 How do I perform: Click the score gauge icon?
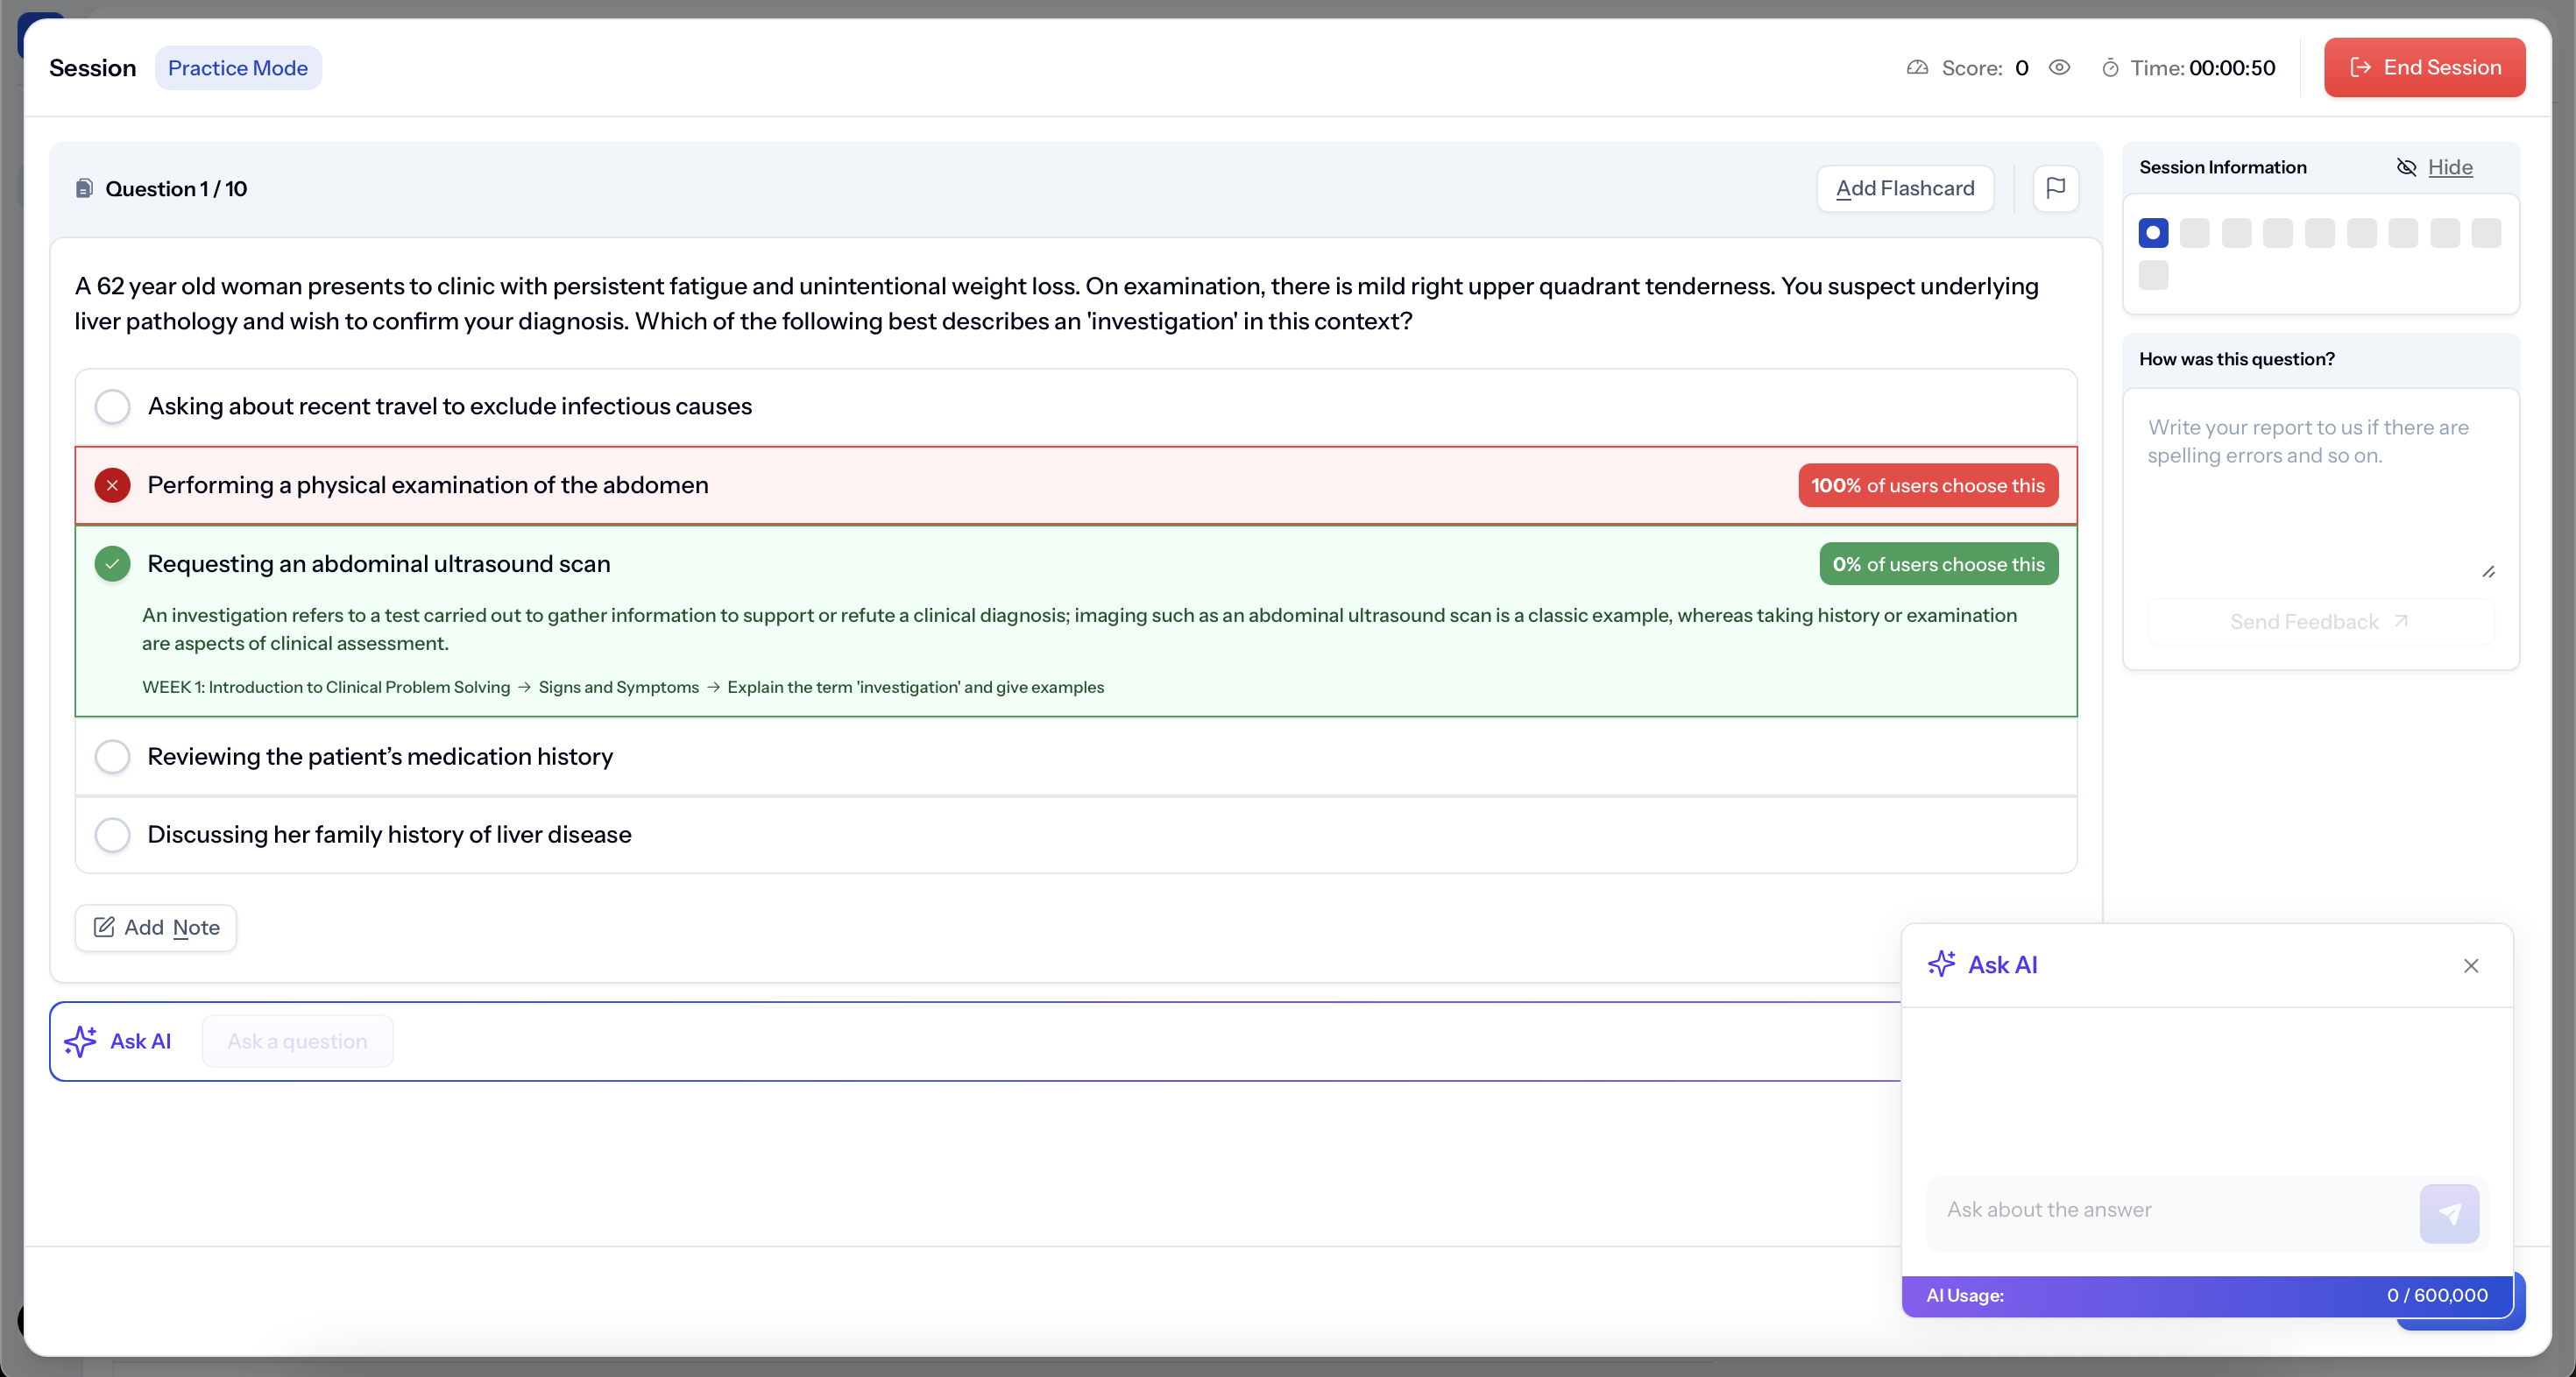[x=1917, y=68]
